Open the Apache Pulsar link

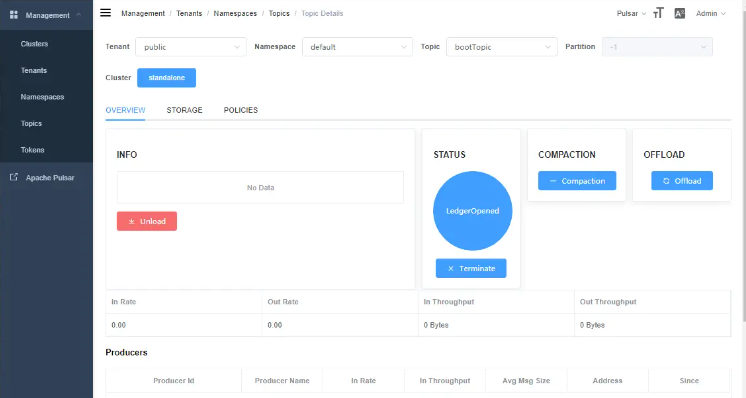point(50,178)
